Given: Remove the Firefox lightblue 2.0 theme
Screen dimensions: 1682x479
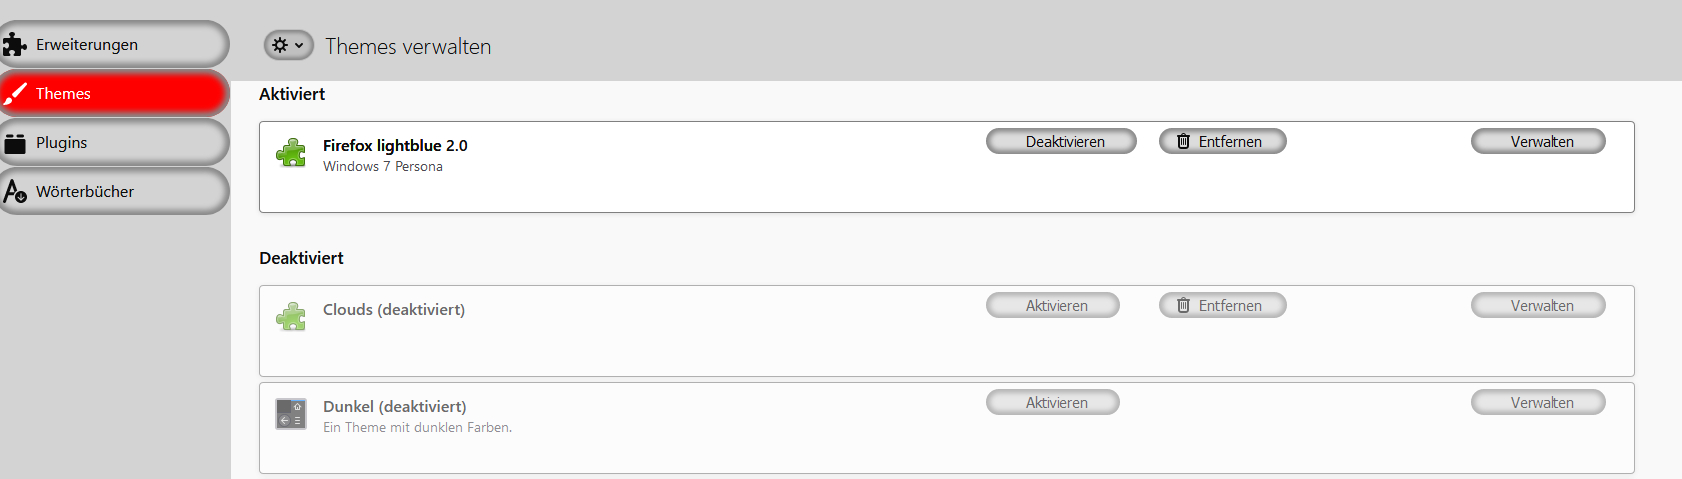Looking at the screenshot, I should point(1222,142).
